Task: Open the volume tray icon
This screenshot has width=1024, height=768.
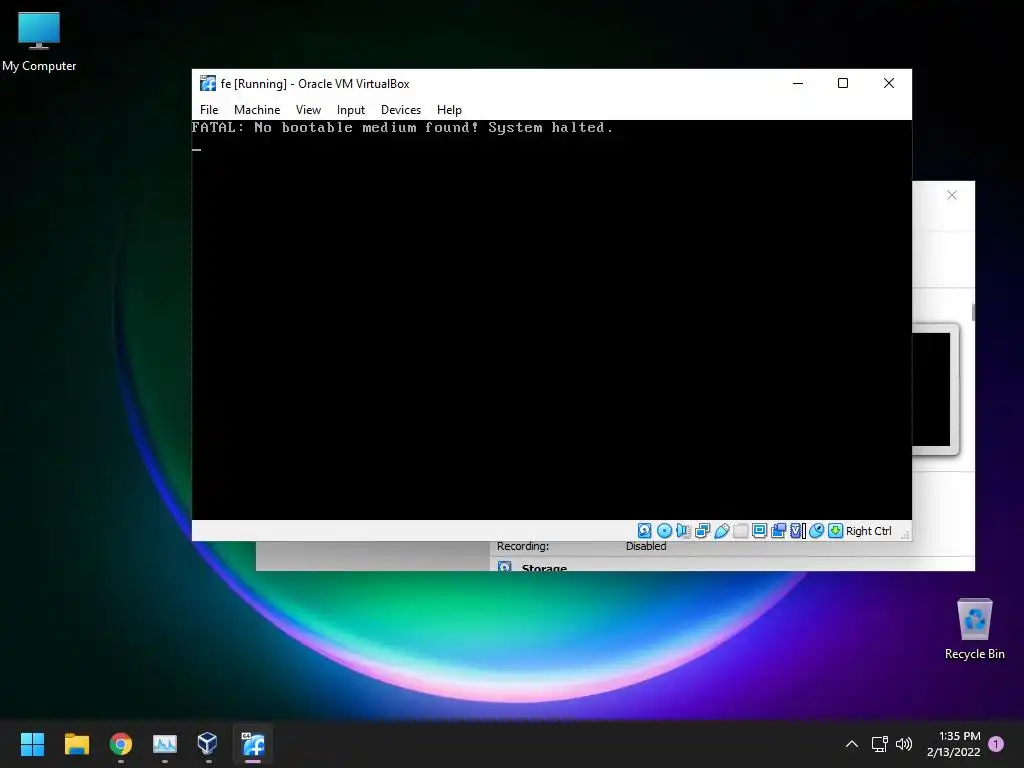Action: coord(904,744)
